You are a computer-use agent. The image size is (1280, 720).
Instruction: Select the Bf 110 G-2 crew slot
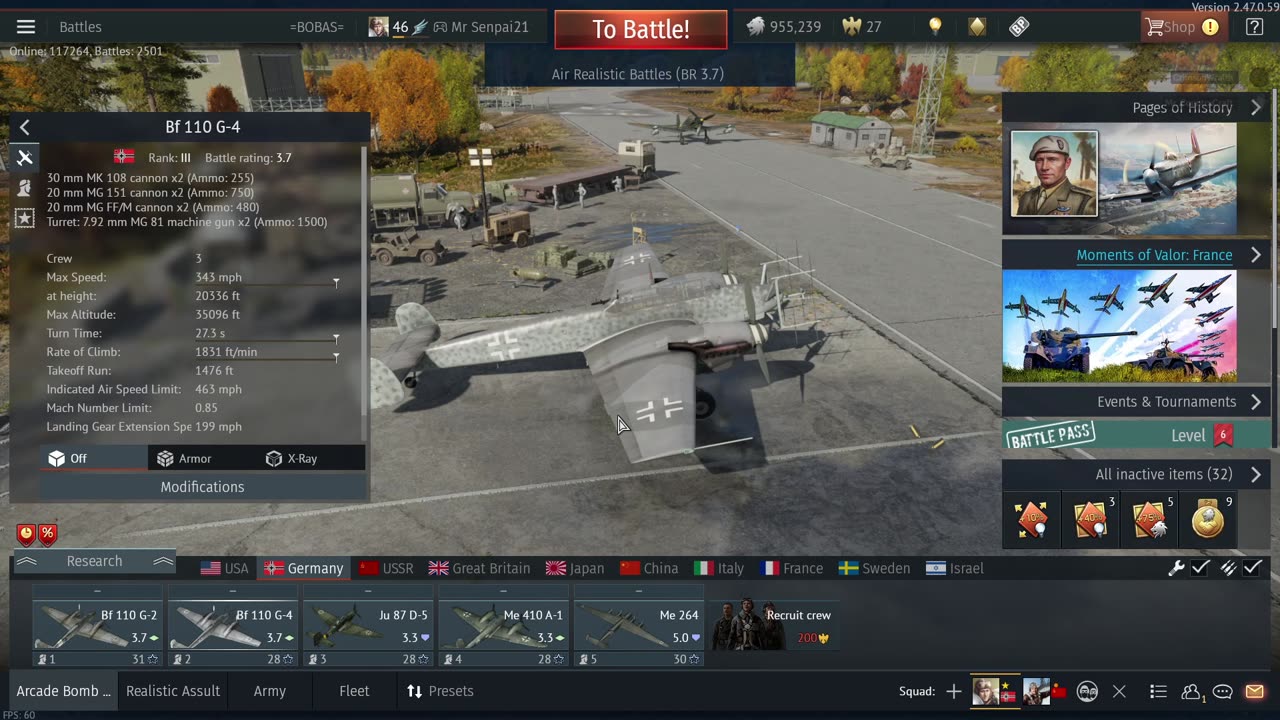(x=97, y=626)
